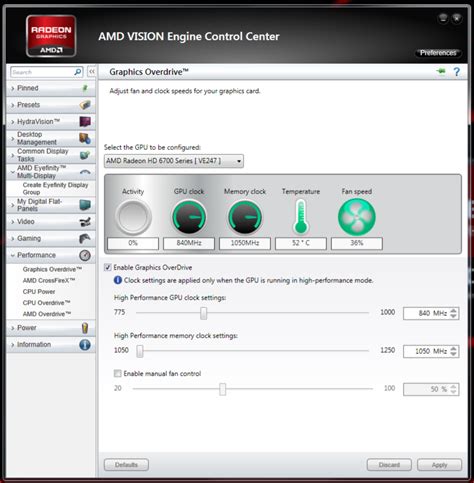Image resolution: width=474 pixels, height=483 pixels.
Task: Collapse the sidebar with the double-chevron button
Action: (x=92, y=72)
